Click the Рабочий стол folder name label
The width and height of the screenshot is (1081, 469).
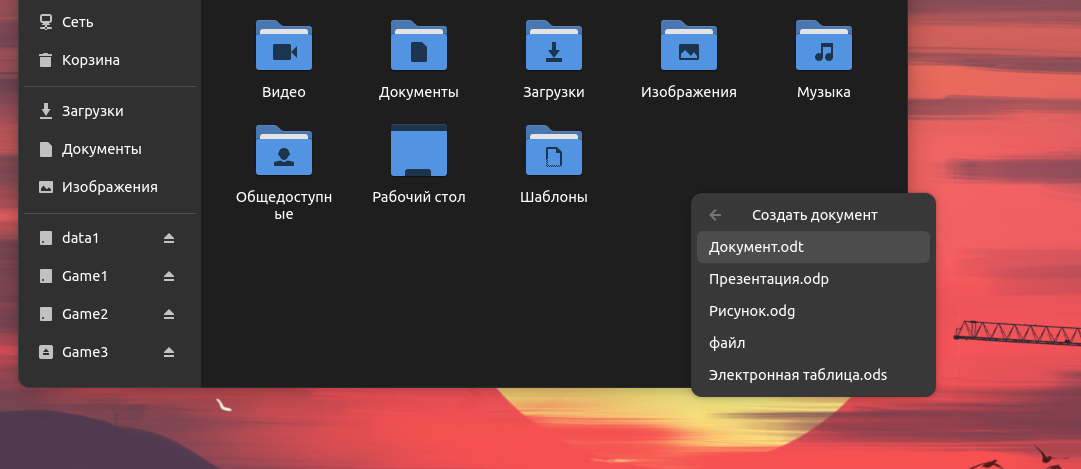[x=418, y=197]
